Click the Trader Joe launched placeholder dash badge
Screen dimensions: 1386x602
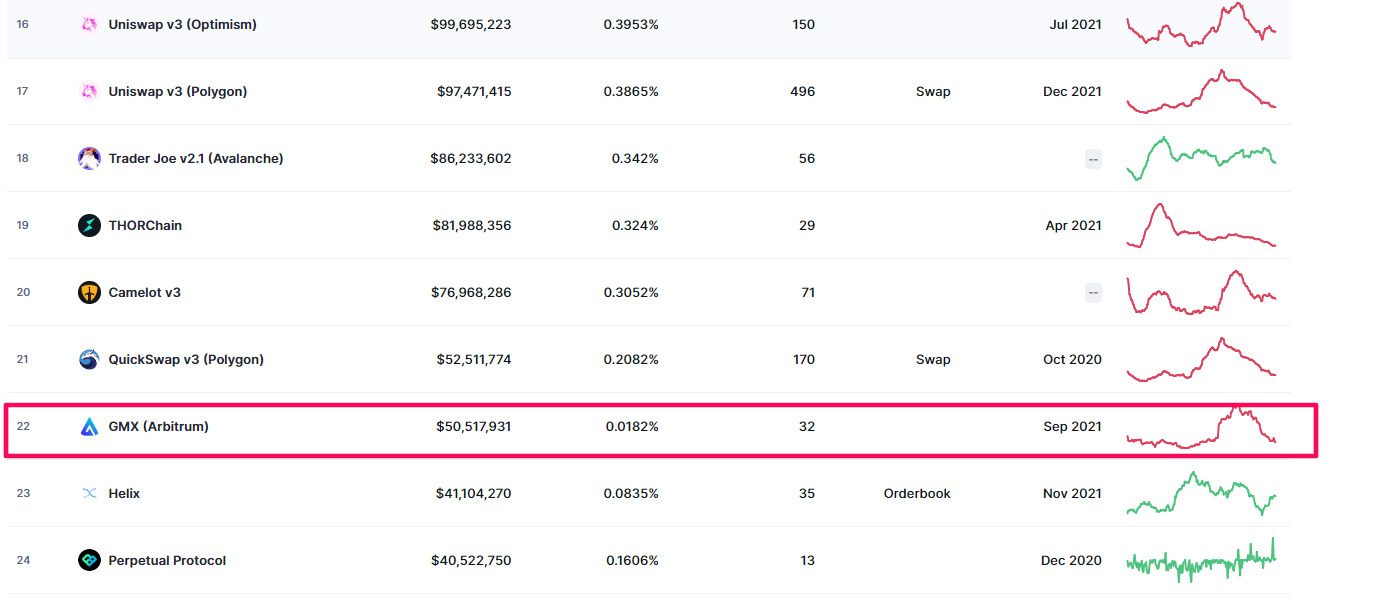pos(1093,159)
